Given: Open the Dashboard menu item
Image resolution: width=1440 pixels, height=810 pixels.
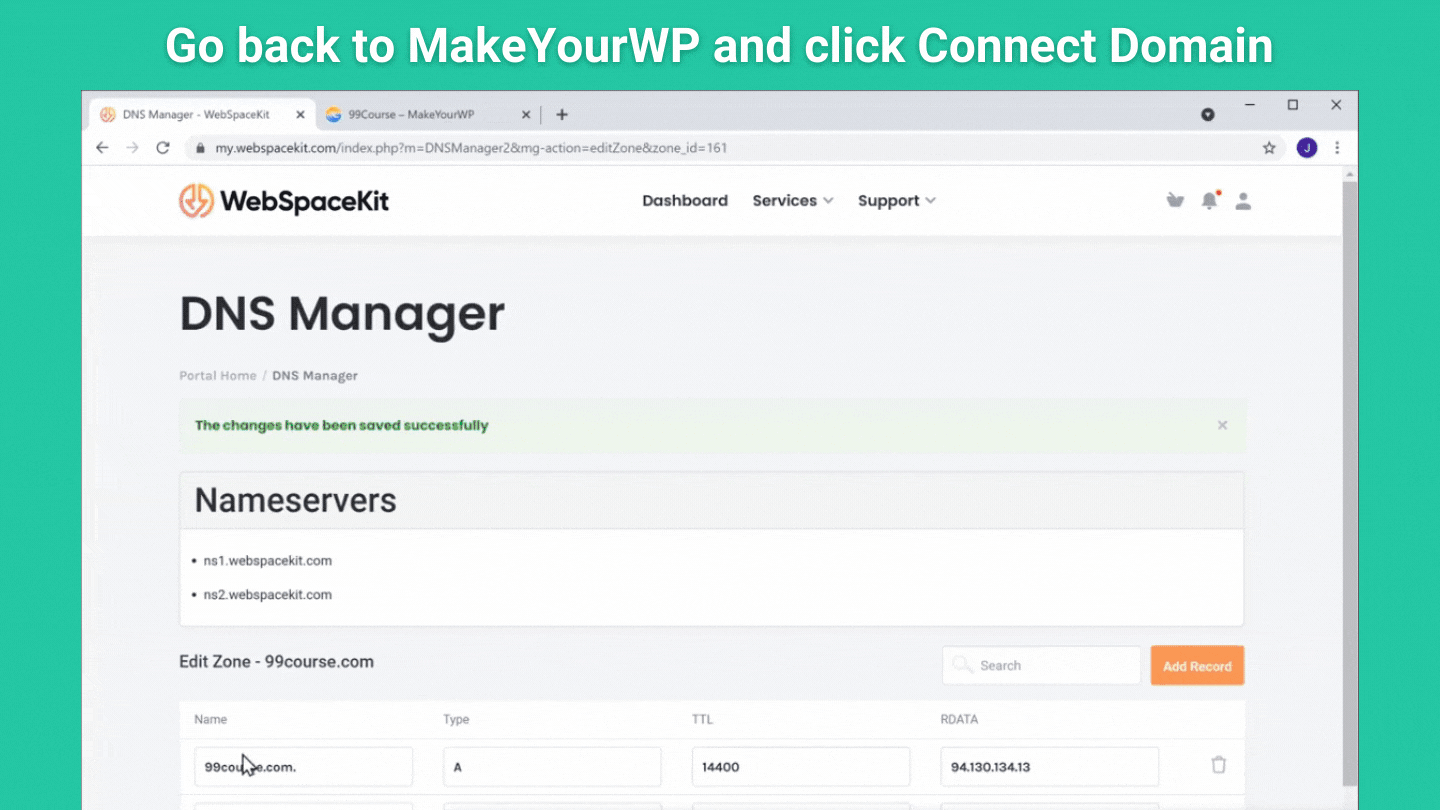Looking at the screenshot, I should [x=685, y=201].
